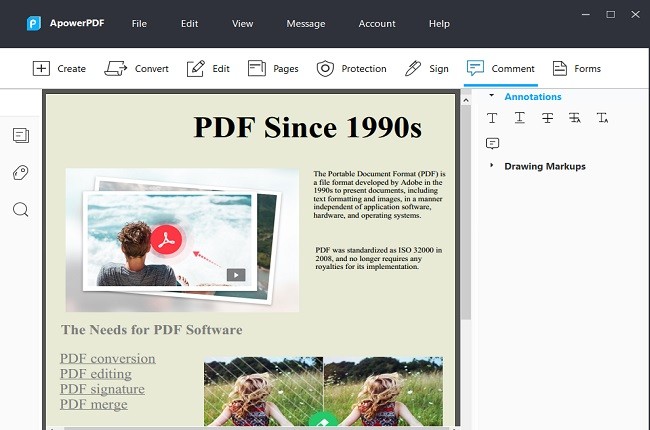
Task: Click The Needs for PDF Software heading
Action: (152, 330)
